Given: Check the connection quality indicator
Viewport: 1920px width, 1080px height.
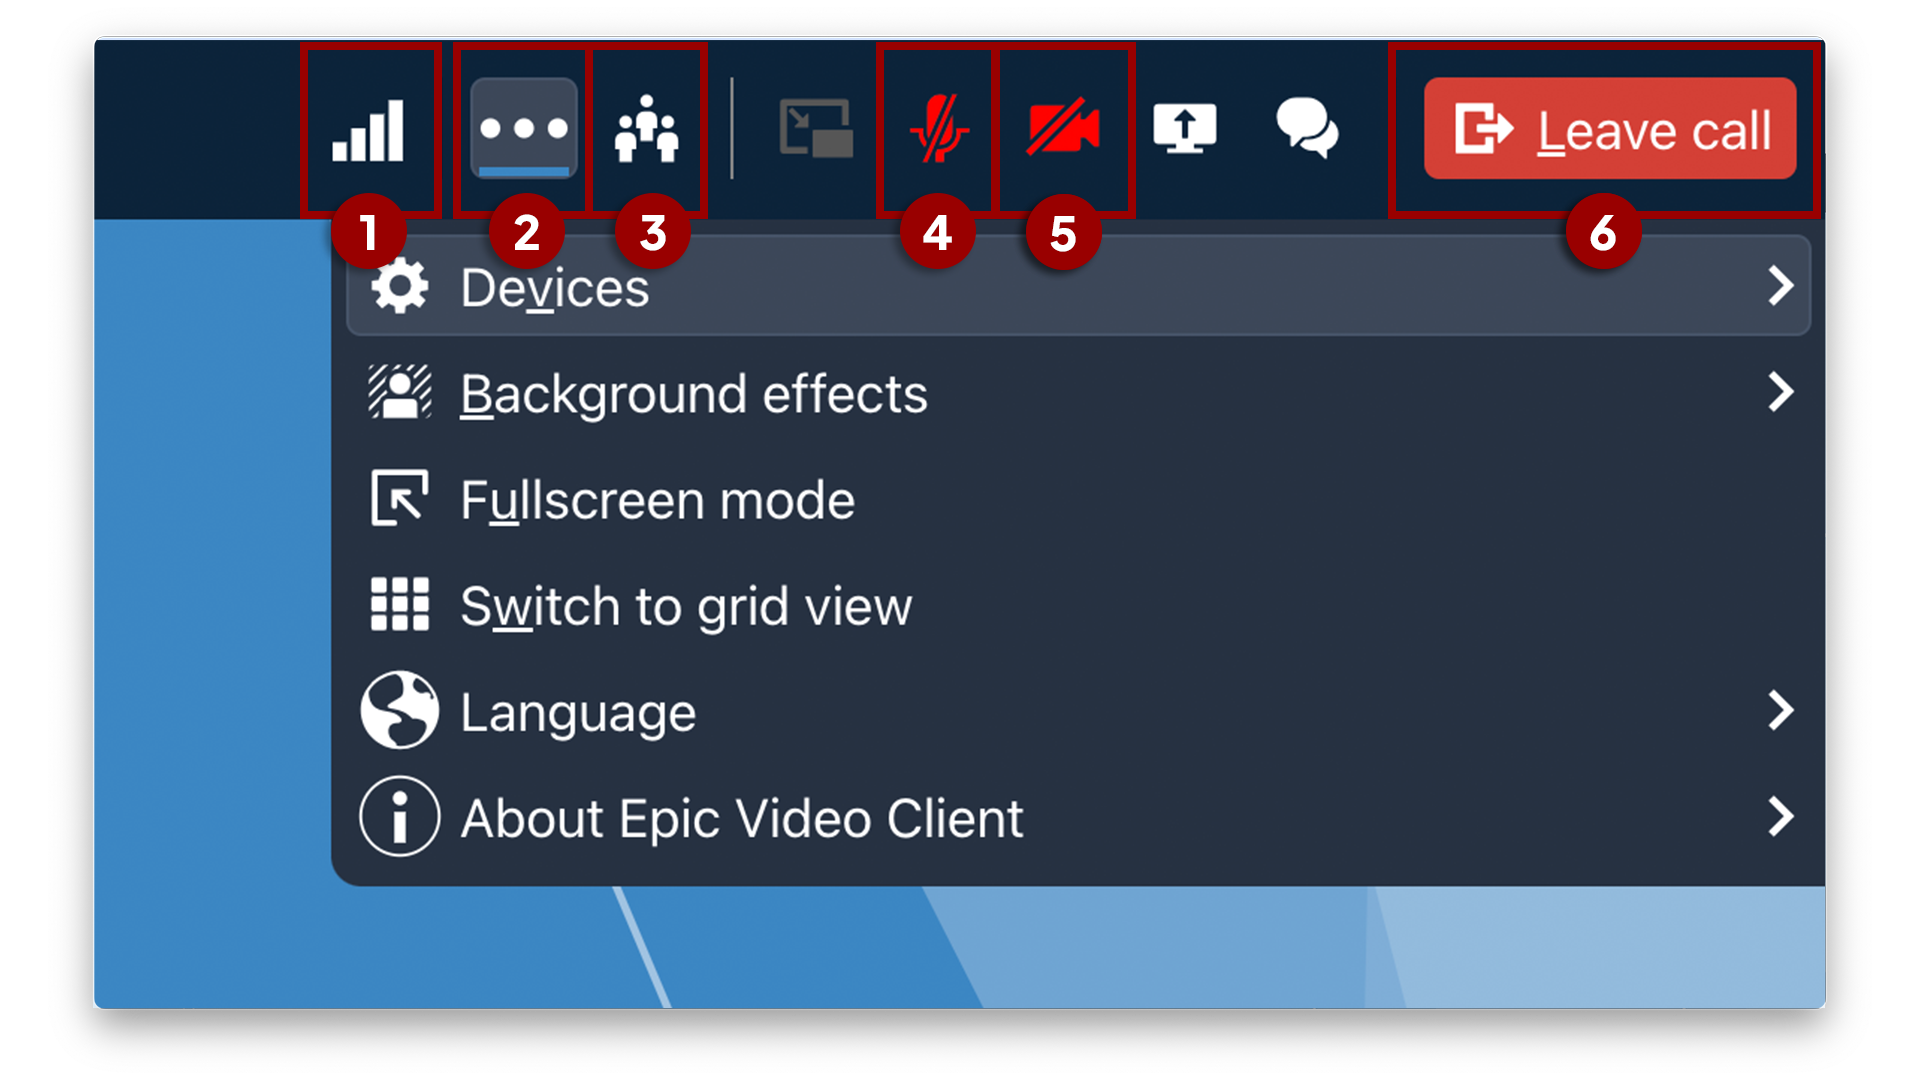Looking at the screenshot, I should pos(371,127).
